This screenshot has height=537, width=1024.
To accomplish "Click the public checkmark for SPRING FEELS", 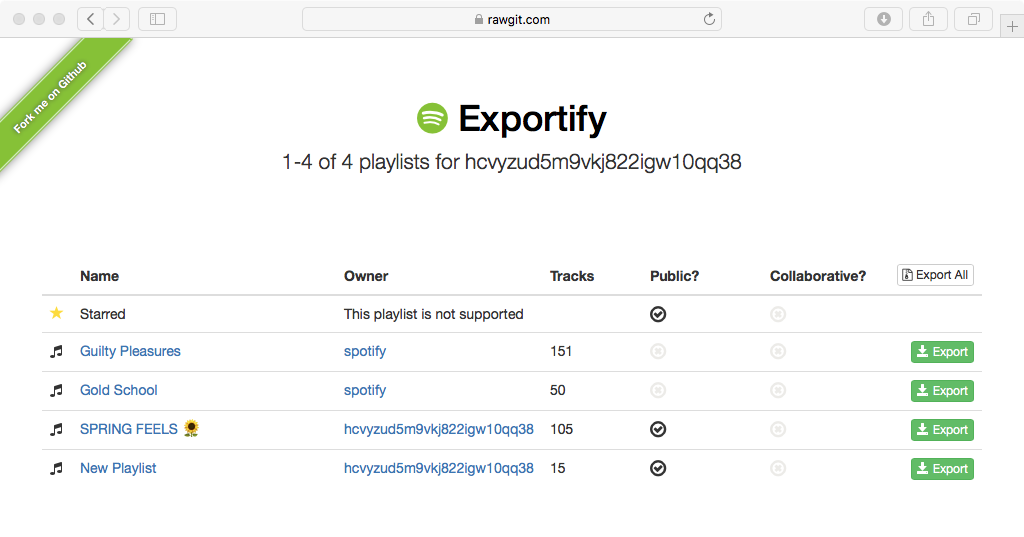I will 658,429.
